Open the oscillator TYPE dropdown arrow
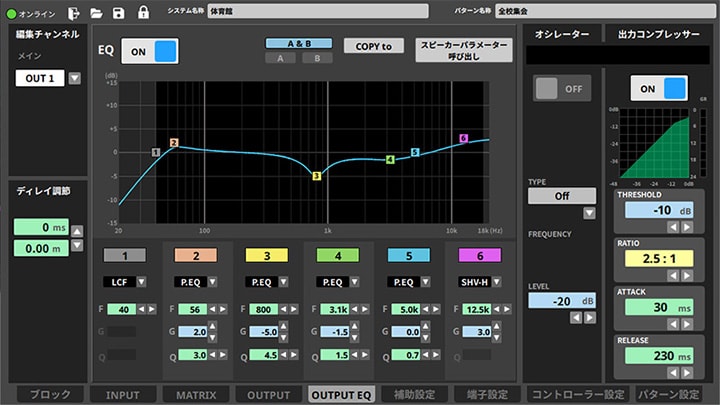This screenshot has width=720, height=405. (589, 213)
